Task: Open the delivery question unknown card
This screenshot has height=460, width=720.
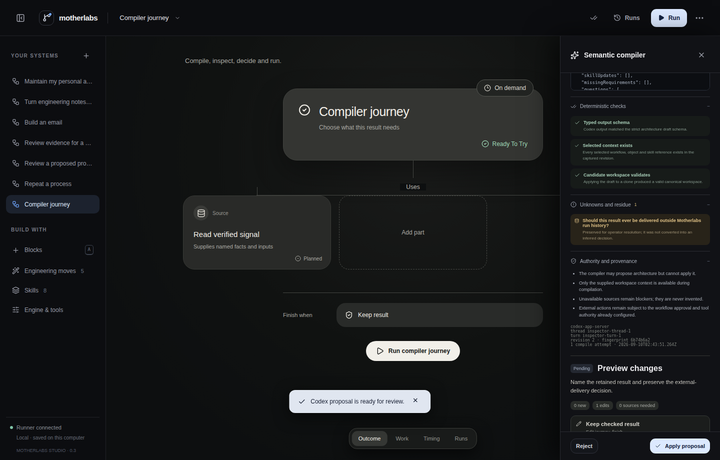Action: [640, 229]
